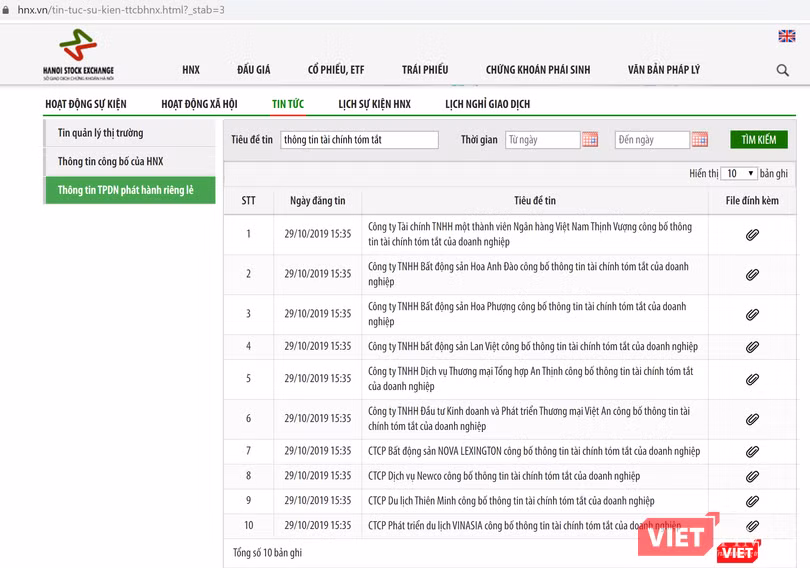Open Tin quản lý thị trường sidebar item
The height and width of the screenshot is (568, 810).
[100, 133]
